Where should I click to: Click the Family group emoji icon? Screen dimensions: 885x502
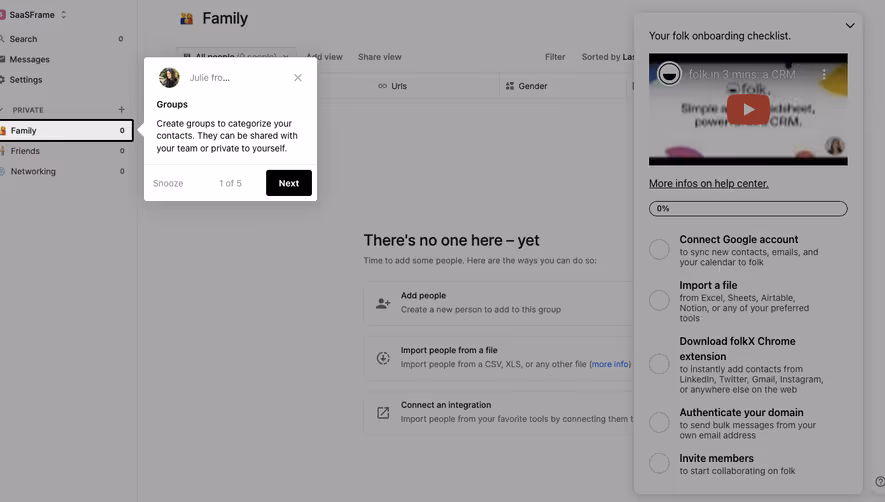[187, 19]
